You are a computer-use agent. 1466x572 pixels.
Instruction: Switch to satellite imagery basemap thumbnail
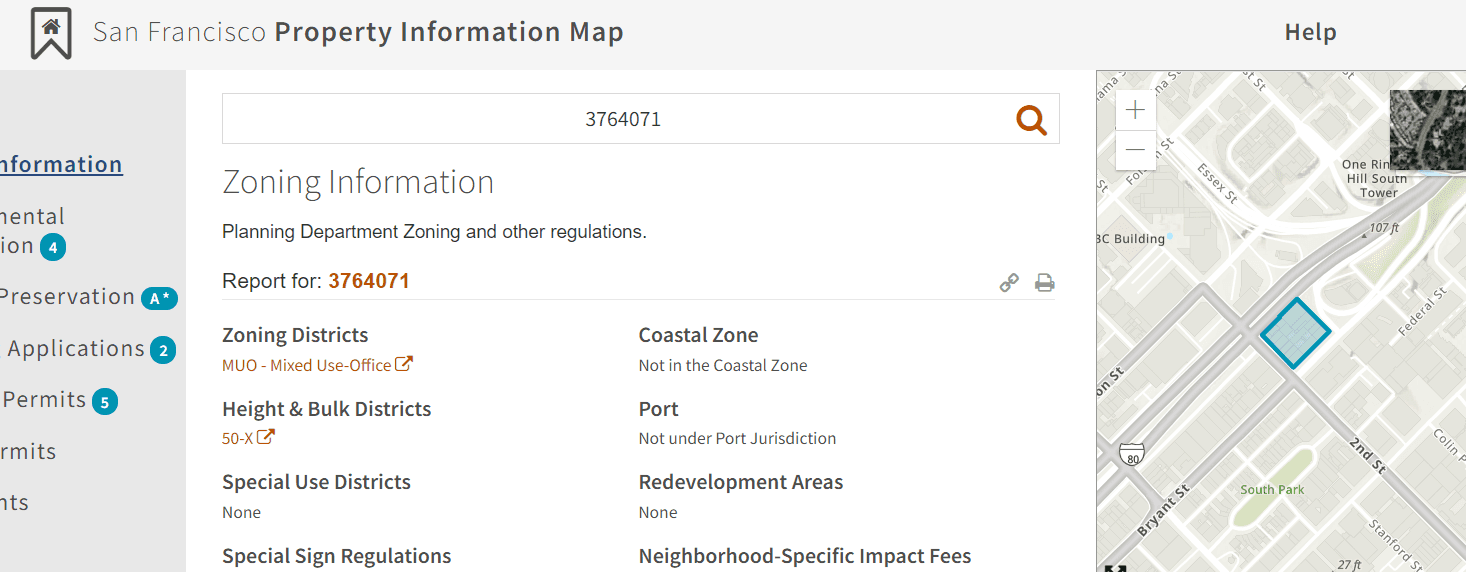click(x=1427, y=130)
